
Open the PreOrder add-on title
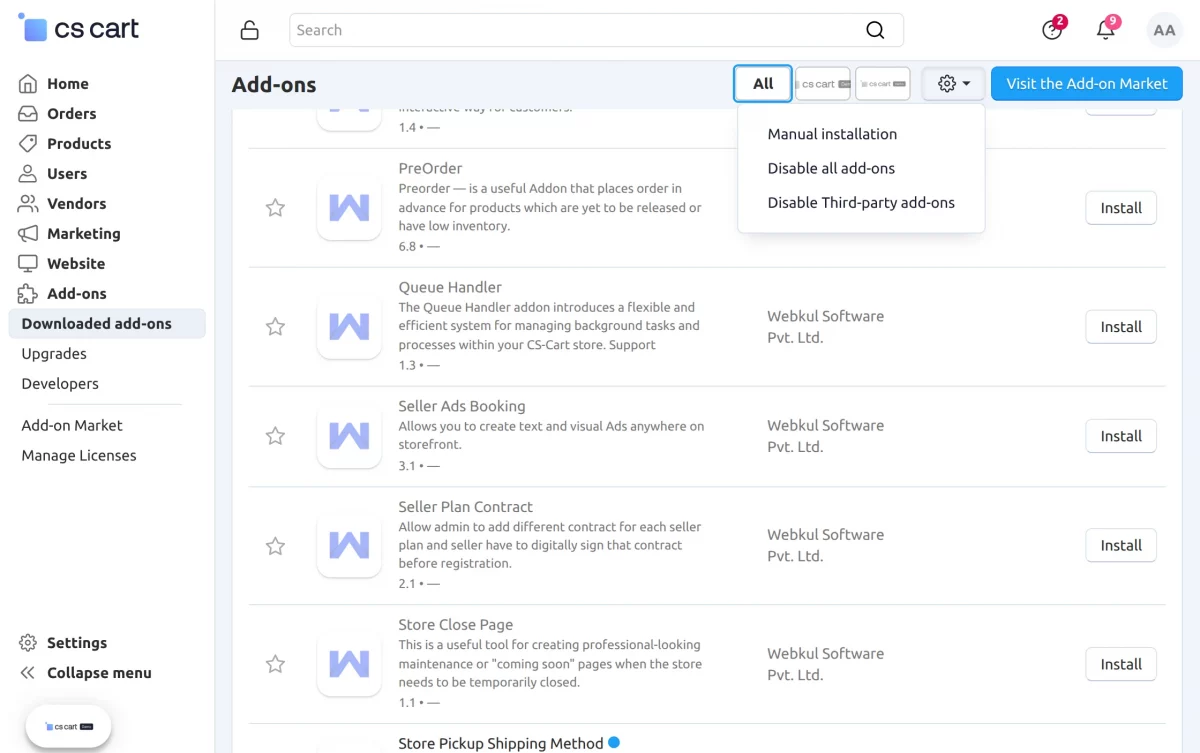coord(430,168)
